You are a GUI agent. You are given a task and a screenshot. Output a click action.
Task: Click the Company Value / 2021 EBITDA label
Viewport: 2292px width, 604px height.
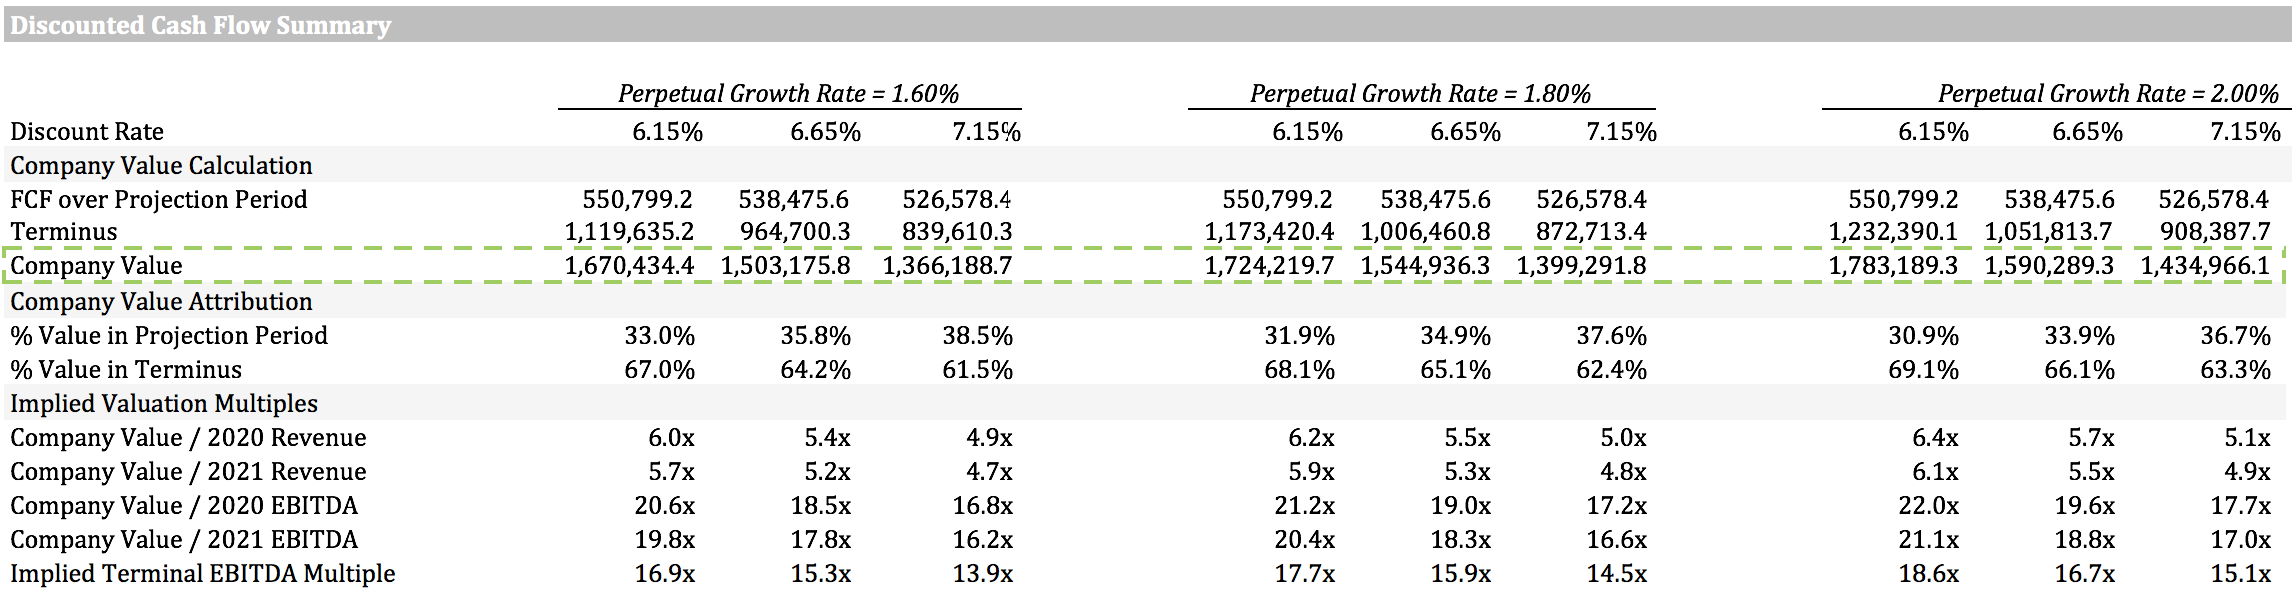point(184,540)
